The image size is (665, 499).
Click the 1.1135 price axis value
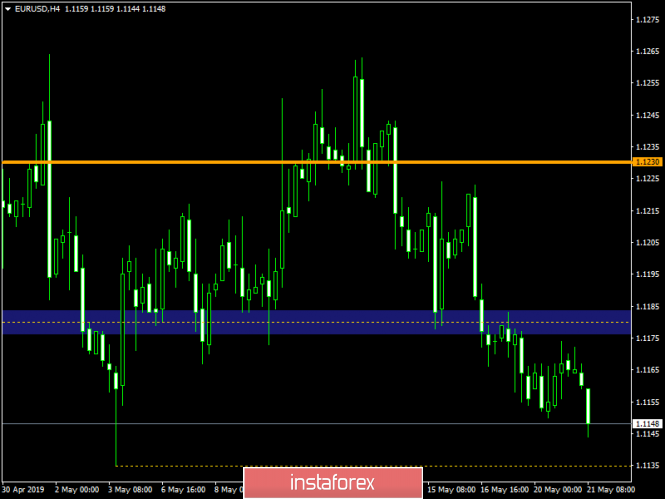(x=648, y=466)
